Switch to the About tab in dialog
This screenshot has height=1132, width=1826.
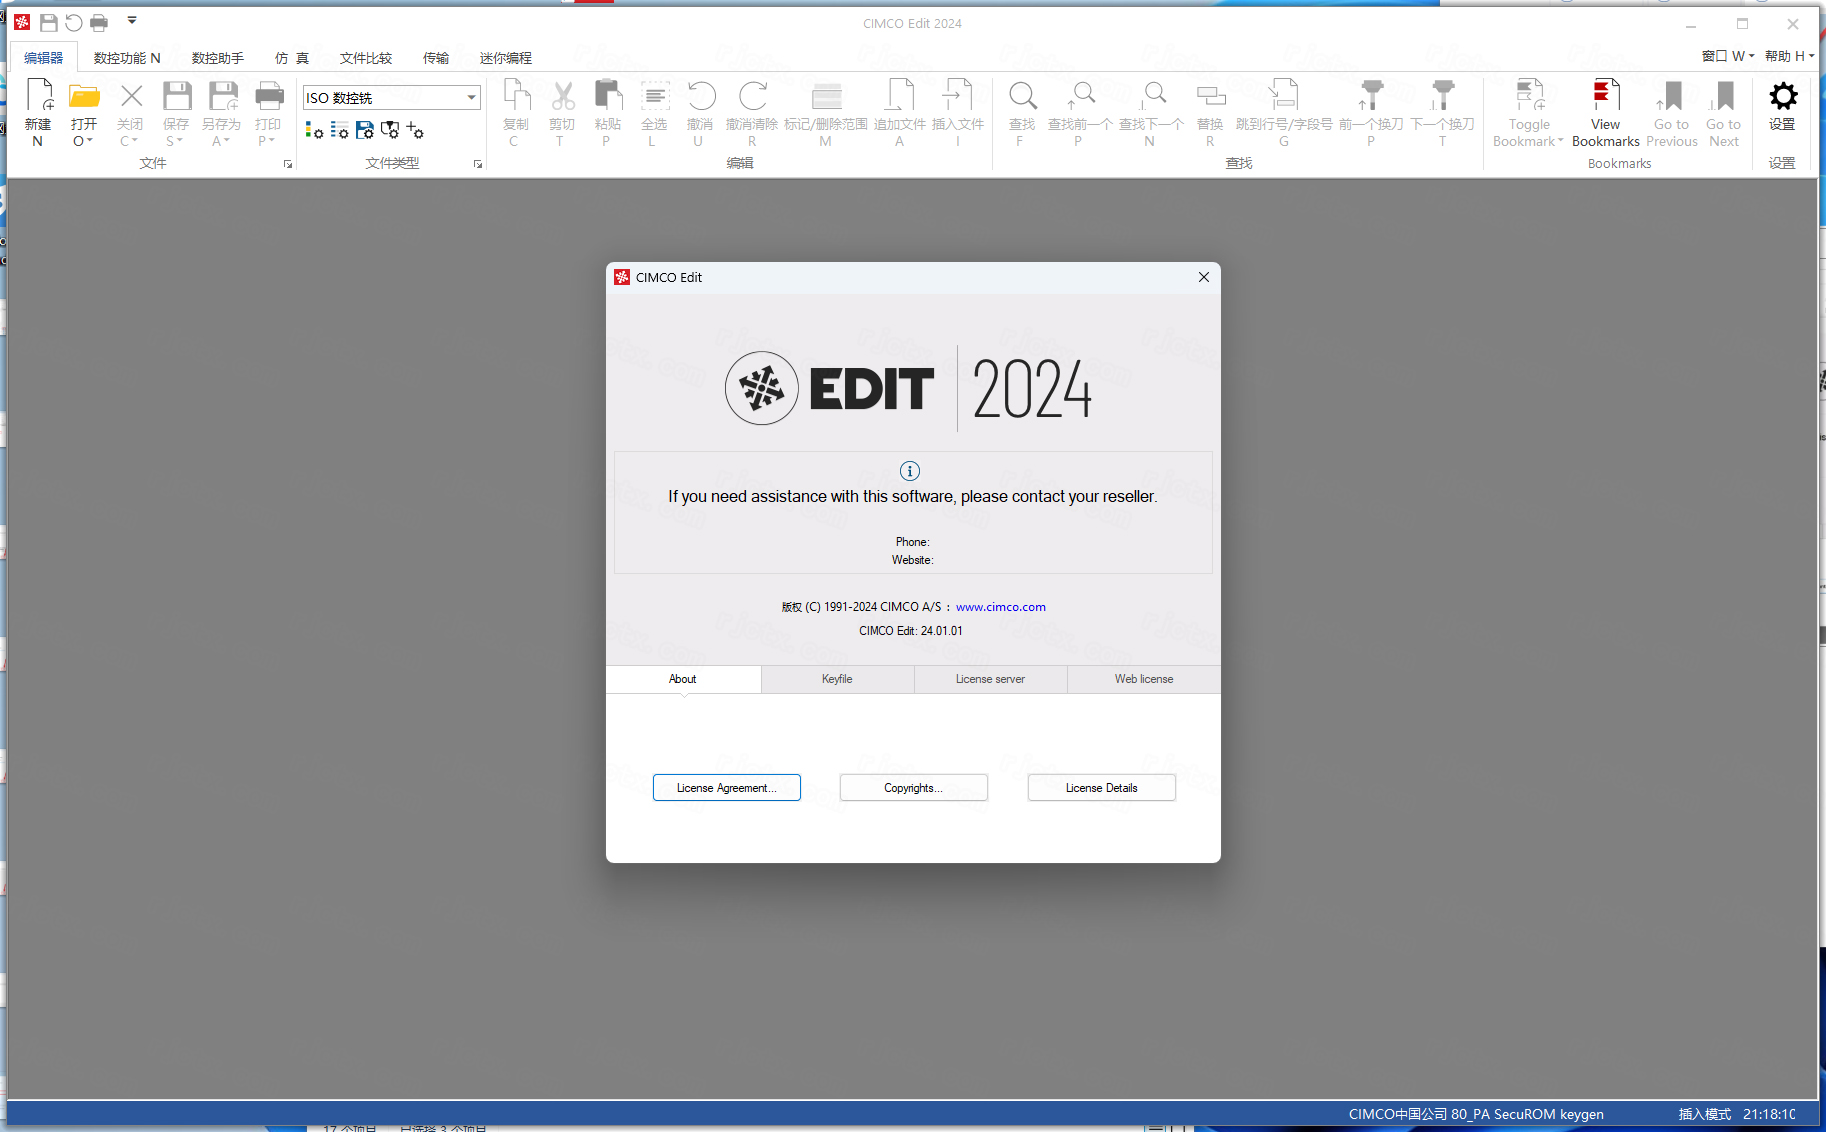pyautogui.click(x=683, y=679)
